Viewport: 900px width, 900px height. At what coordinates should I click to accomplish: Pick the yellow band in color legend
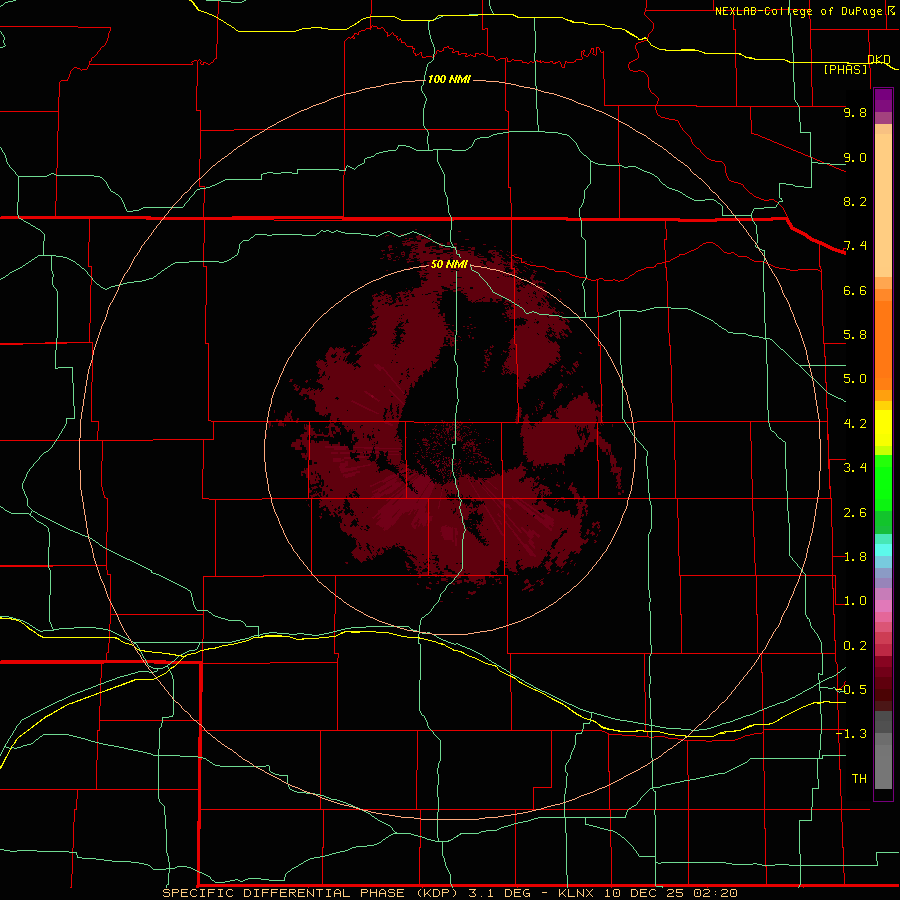(x=883, y=428)
